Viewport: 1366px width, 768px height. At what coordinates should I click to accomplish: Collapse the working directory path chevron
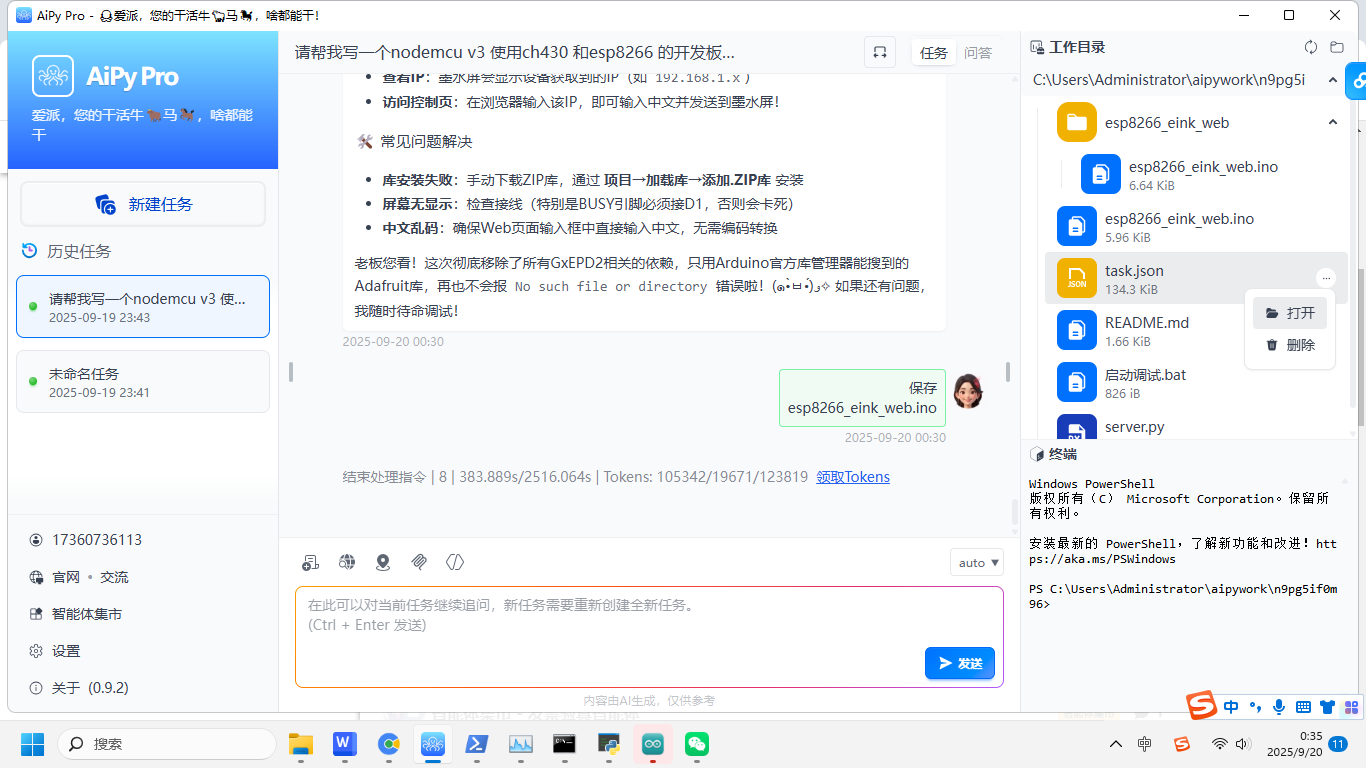point(1332,80)
